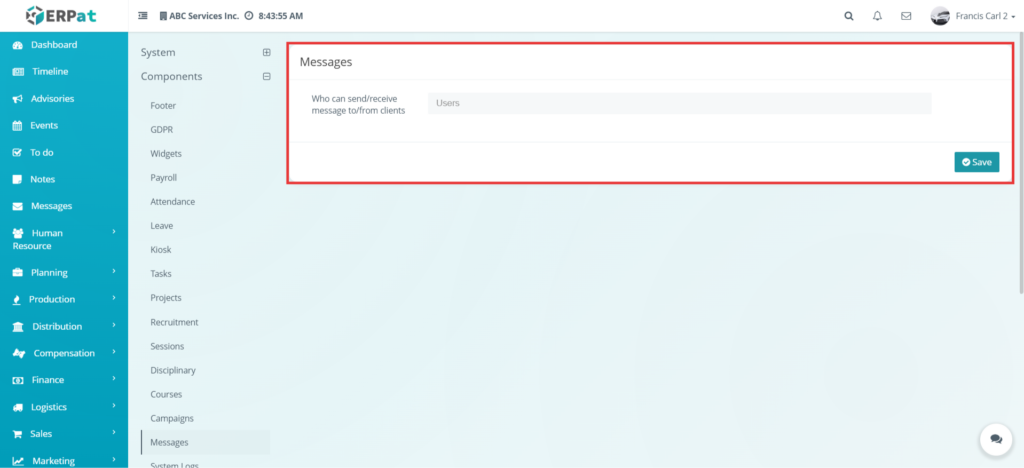Viewport: 1024px width, 468px height.
Task: Click the Sales cart icon
Action: [18, 434]
